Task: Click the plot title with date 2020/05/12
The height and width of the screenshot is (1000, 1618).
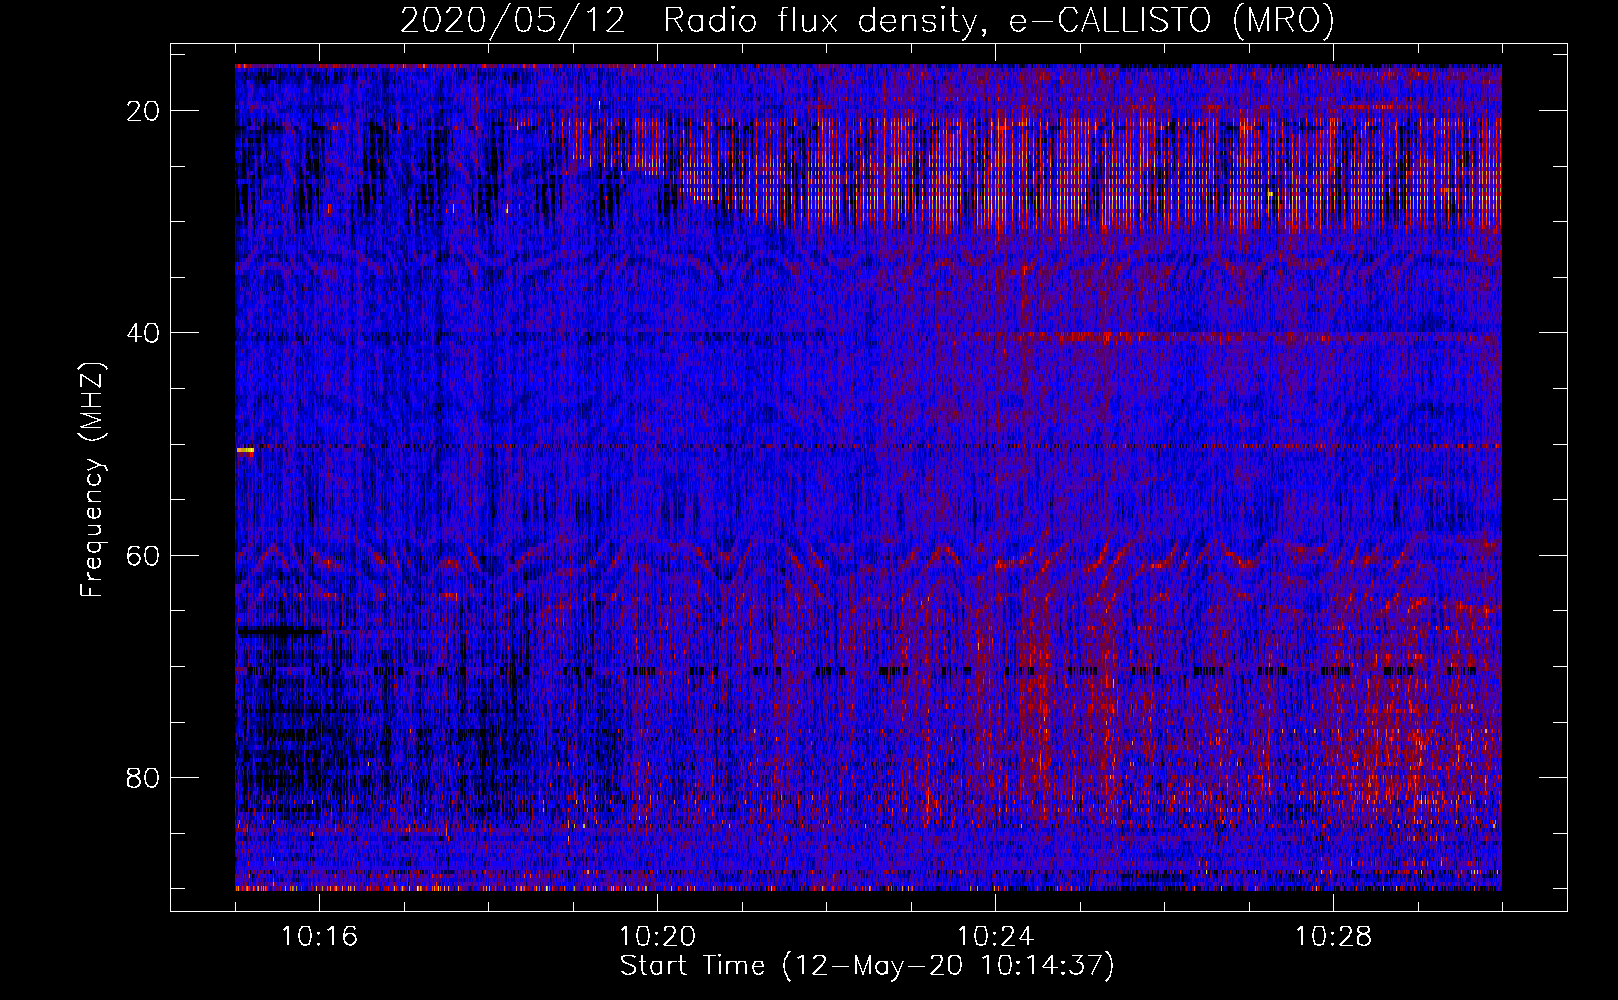Action: (867, 21)
